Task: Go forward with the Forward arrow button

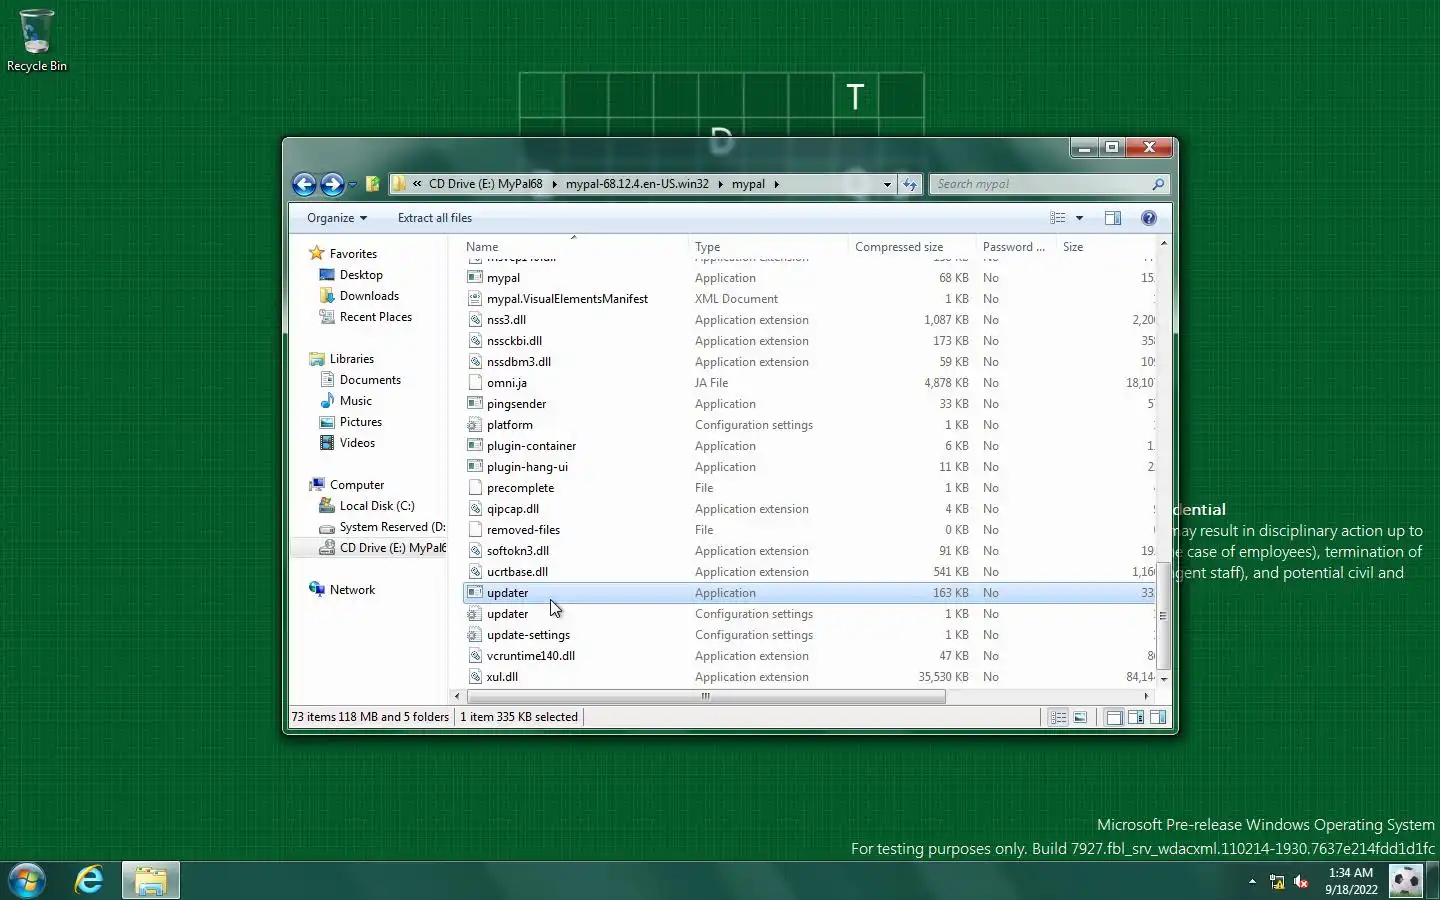Action: [332, 184]
